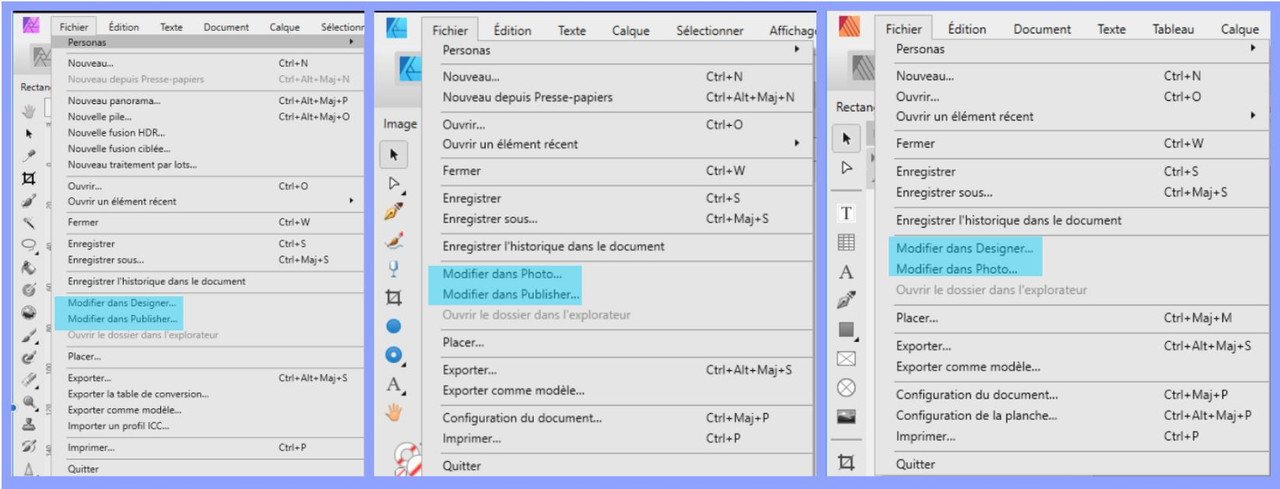The height and width of the screenshot is (489, 1280).
Task: Select the Vector Crop tool in the Publisher window
Action: click(846, 462)
